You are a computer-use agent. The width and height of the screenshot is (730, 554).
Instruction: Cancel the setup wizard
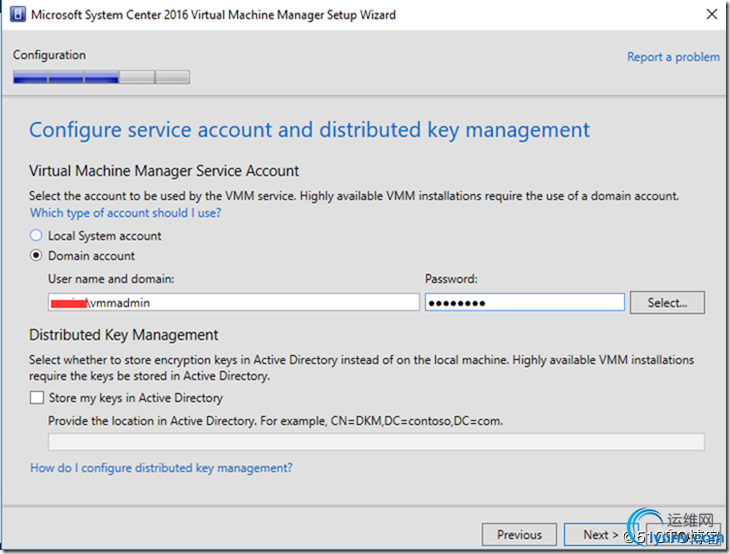click(683, 535)
